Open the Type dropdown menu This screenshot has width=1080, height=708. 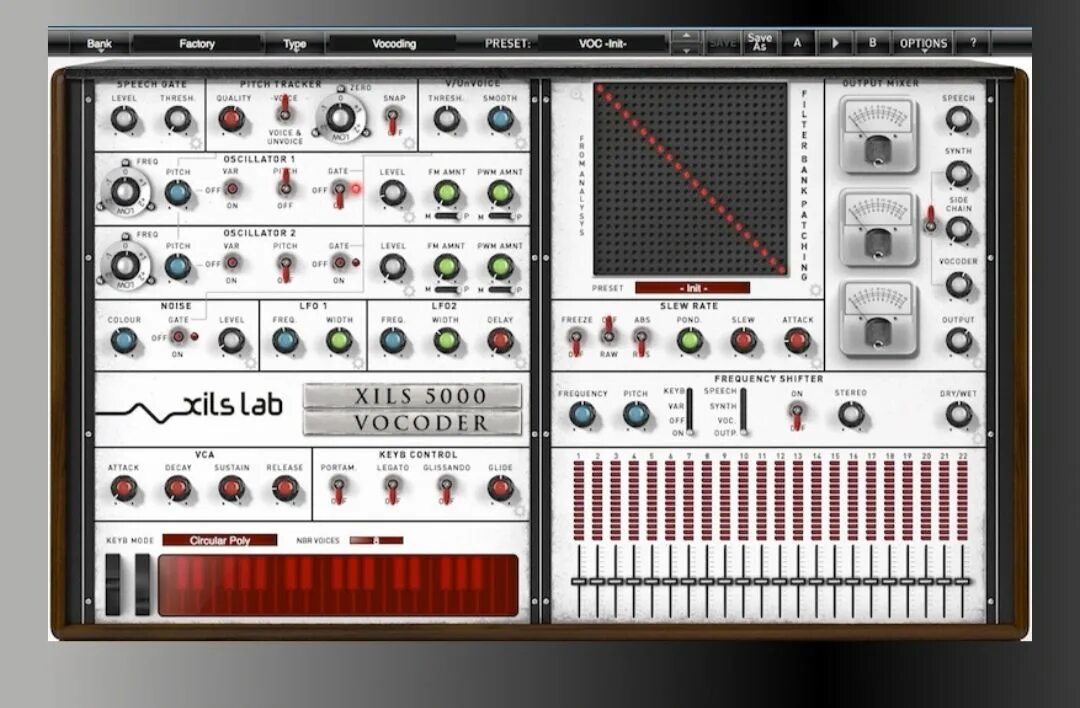(x=294, y=43)
